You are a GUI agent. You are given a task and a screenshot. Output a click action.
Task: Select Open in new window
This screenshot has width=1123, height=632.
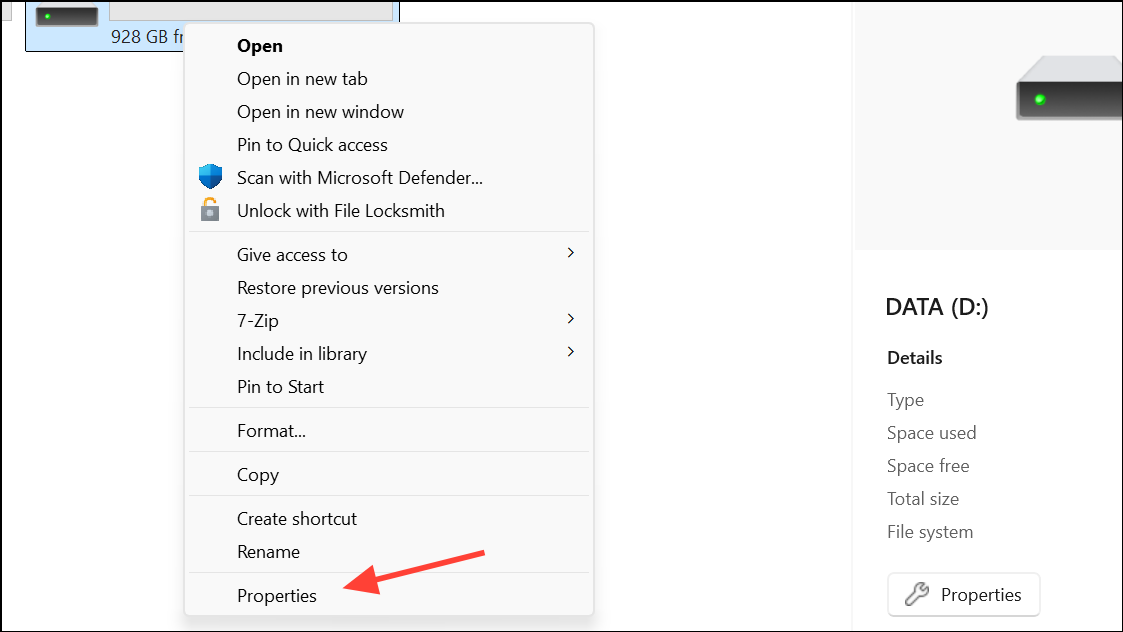click(320, 111)
